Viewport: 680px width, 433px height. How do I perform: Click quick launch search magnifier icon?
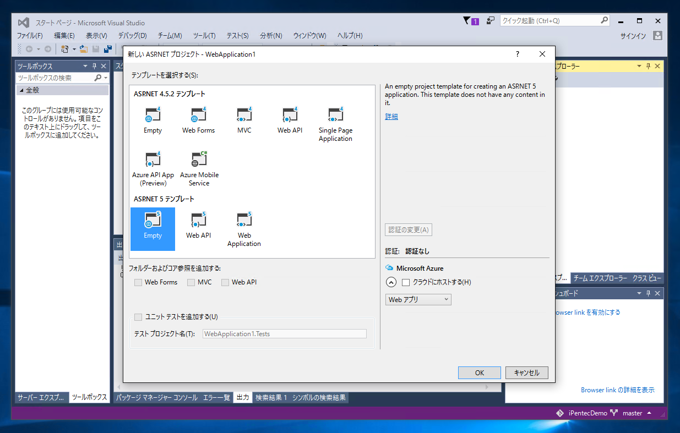pos(604,20)
